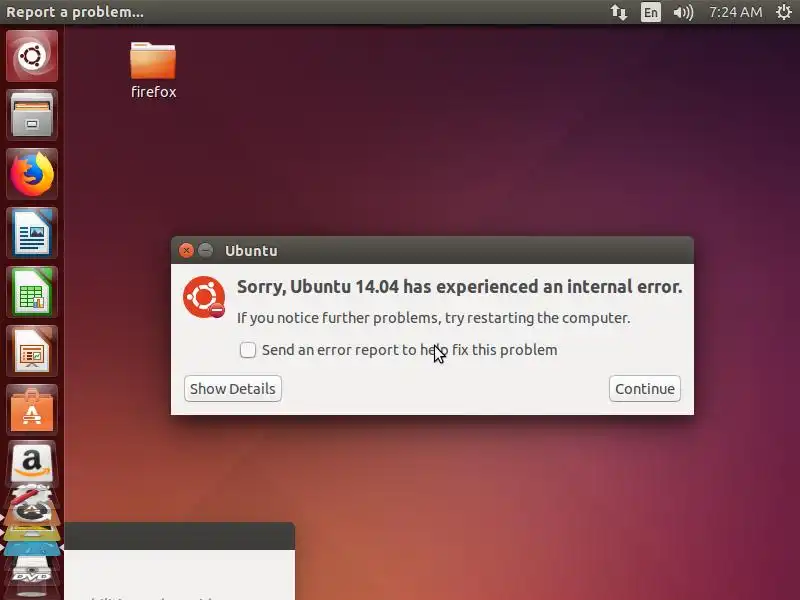
Task: Open the En keyboard layout indicator
Action: (651, 12)
